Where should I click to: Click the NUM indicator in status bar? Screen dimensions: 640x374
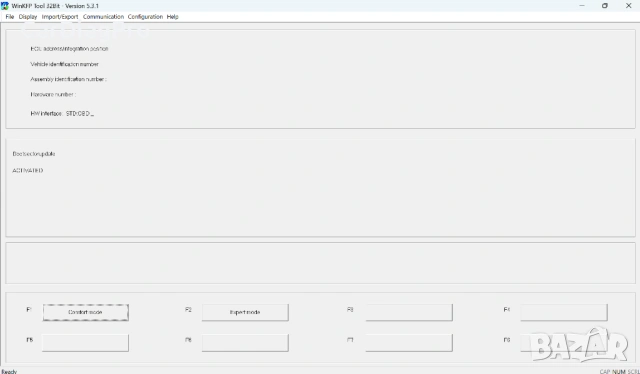pyautogui.click(x=618, y=371)
